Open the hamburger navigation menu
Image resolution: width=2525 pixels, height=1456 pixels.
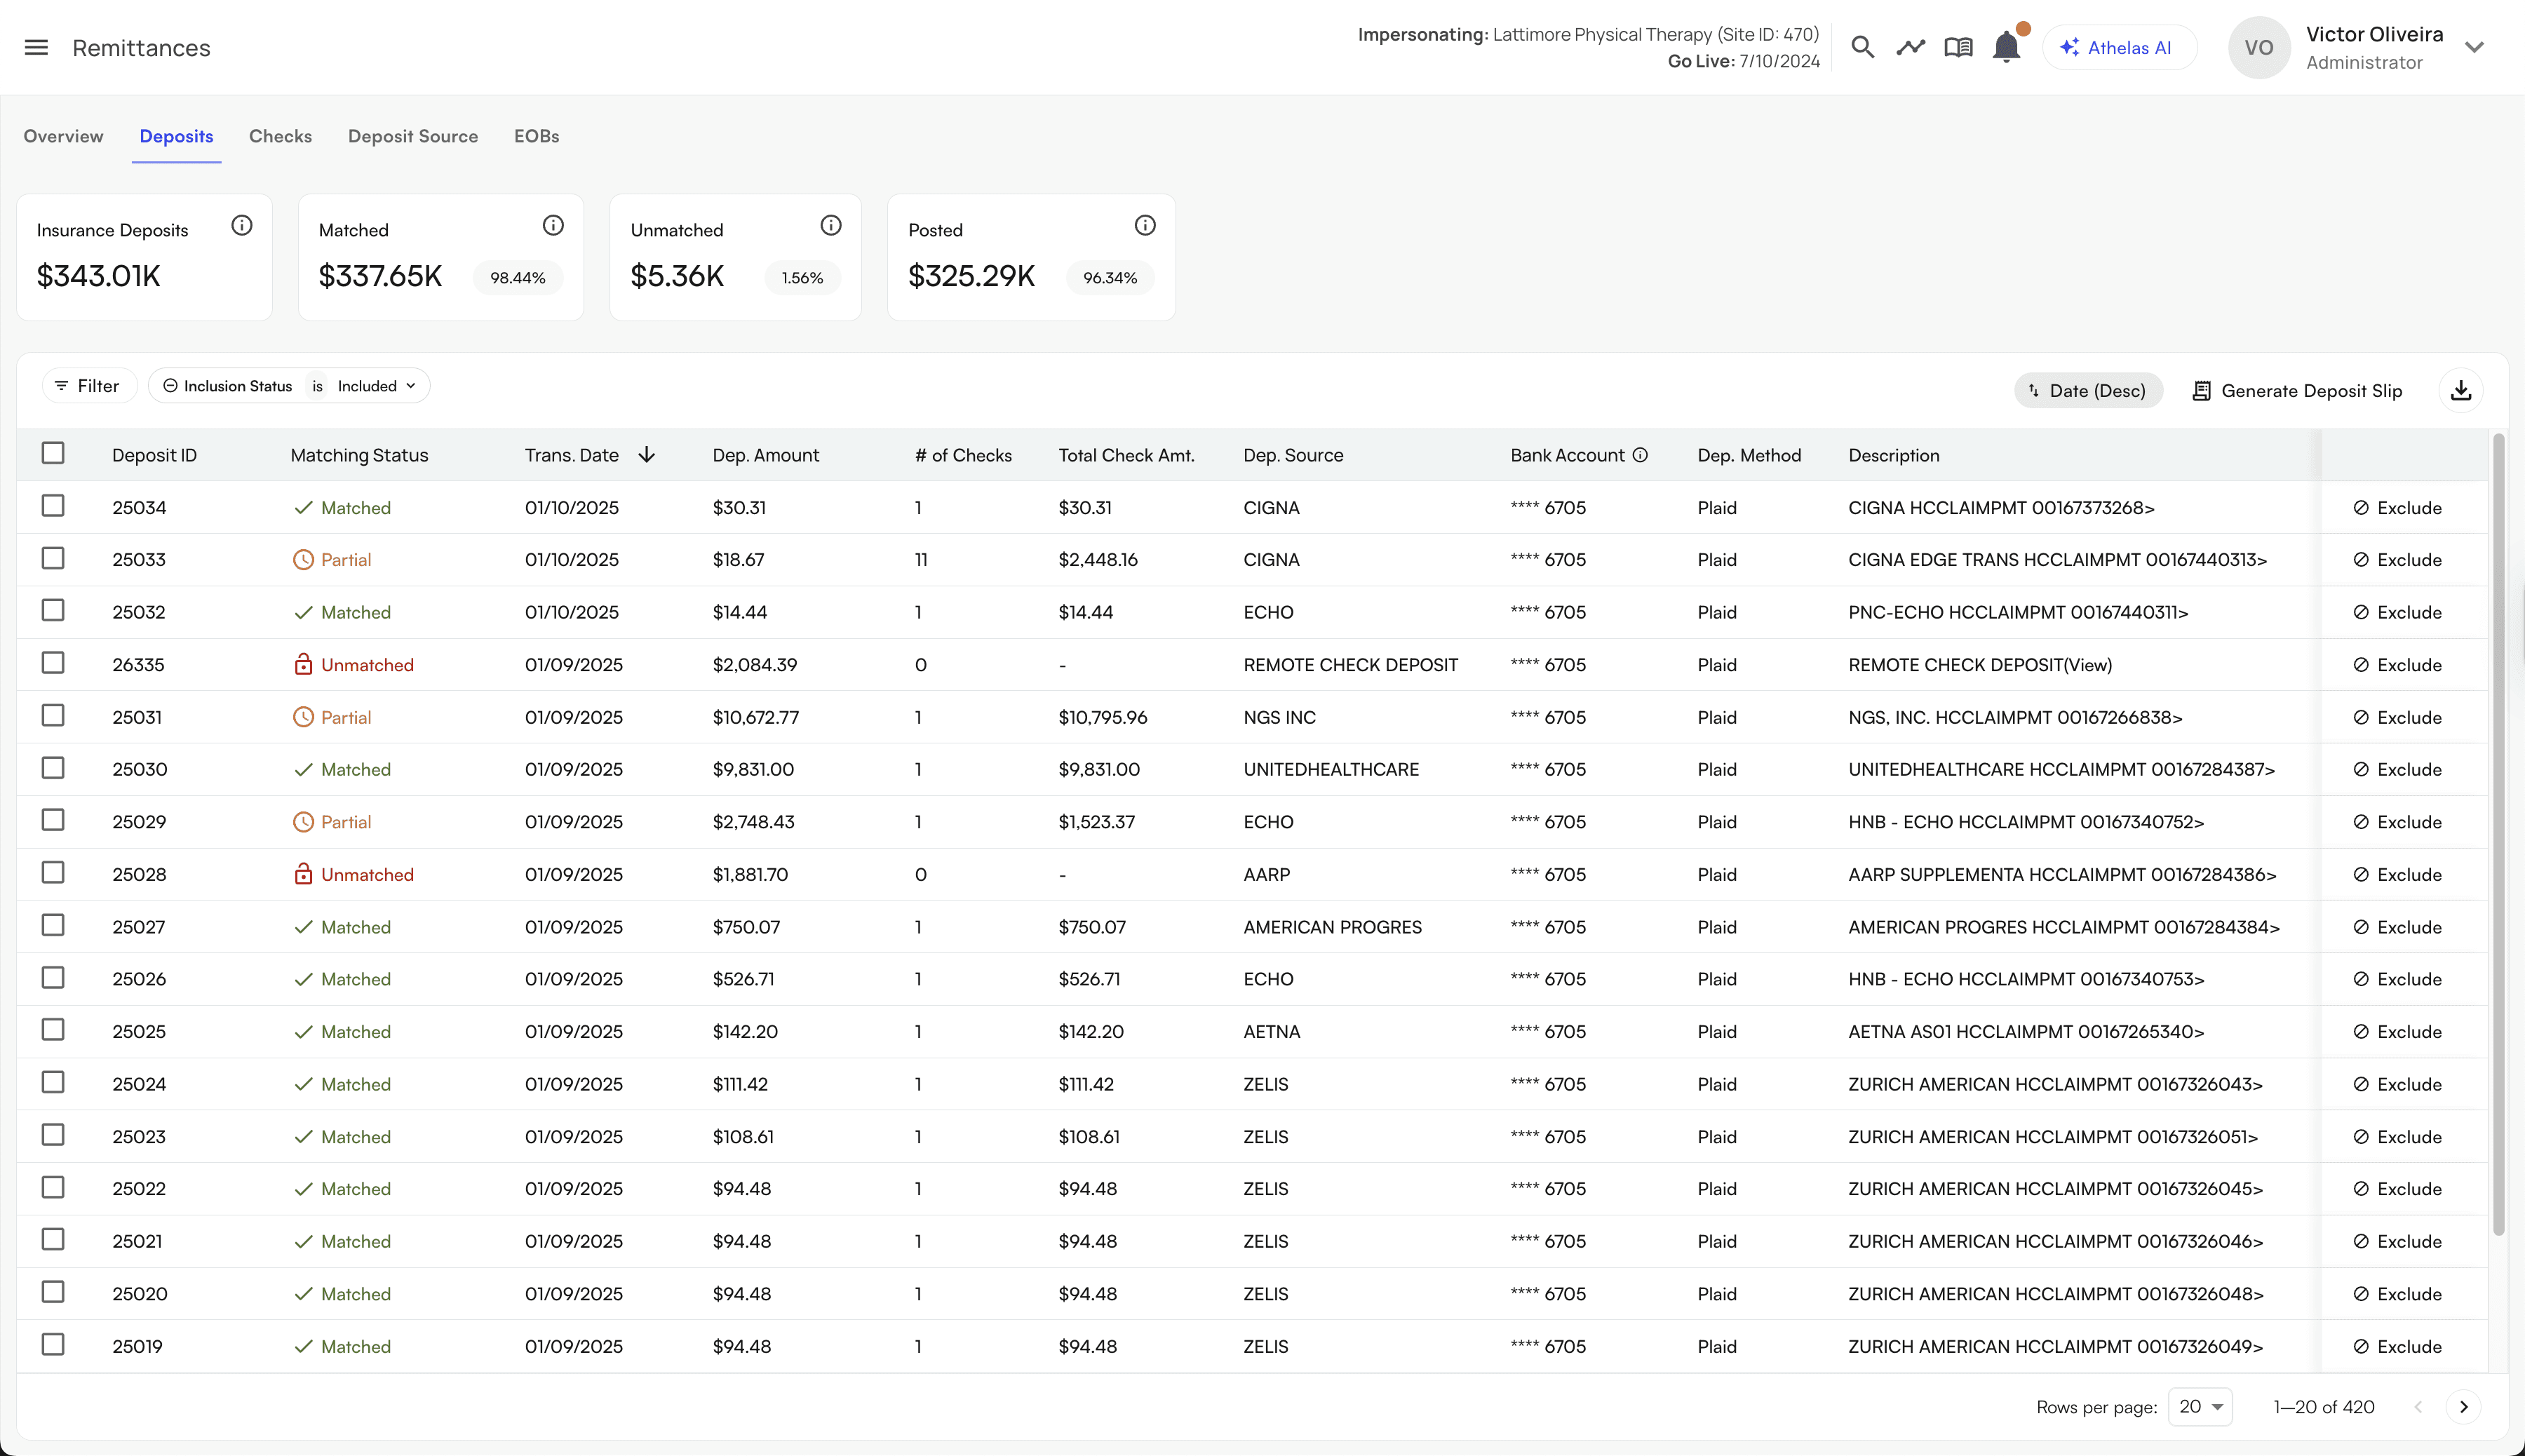coord(36,47)
